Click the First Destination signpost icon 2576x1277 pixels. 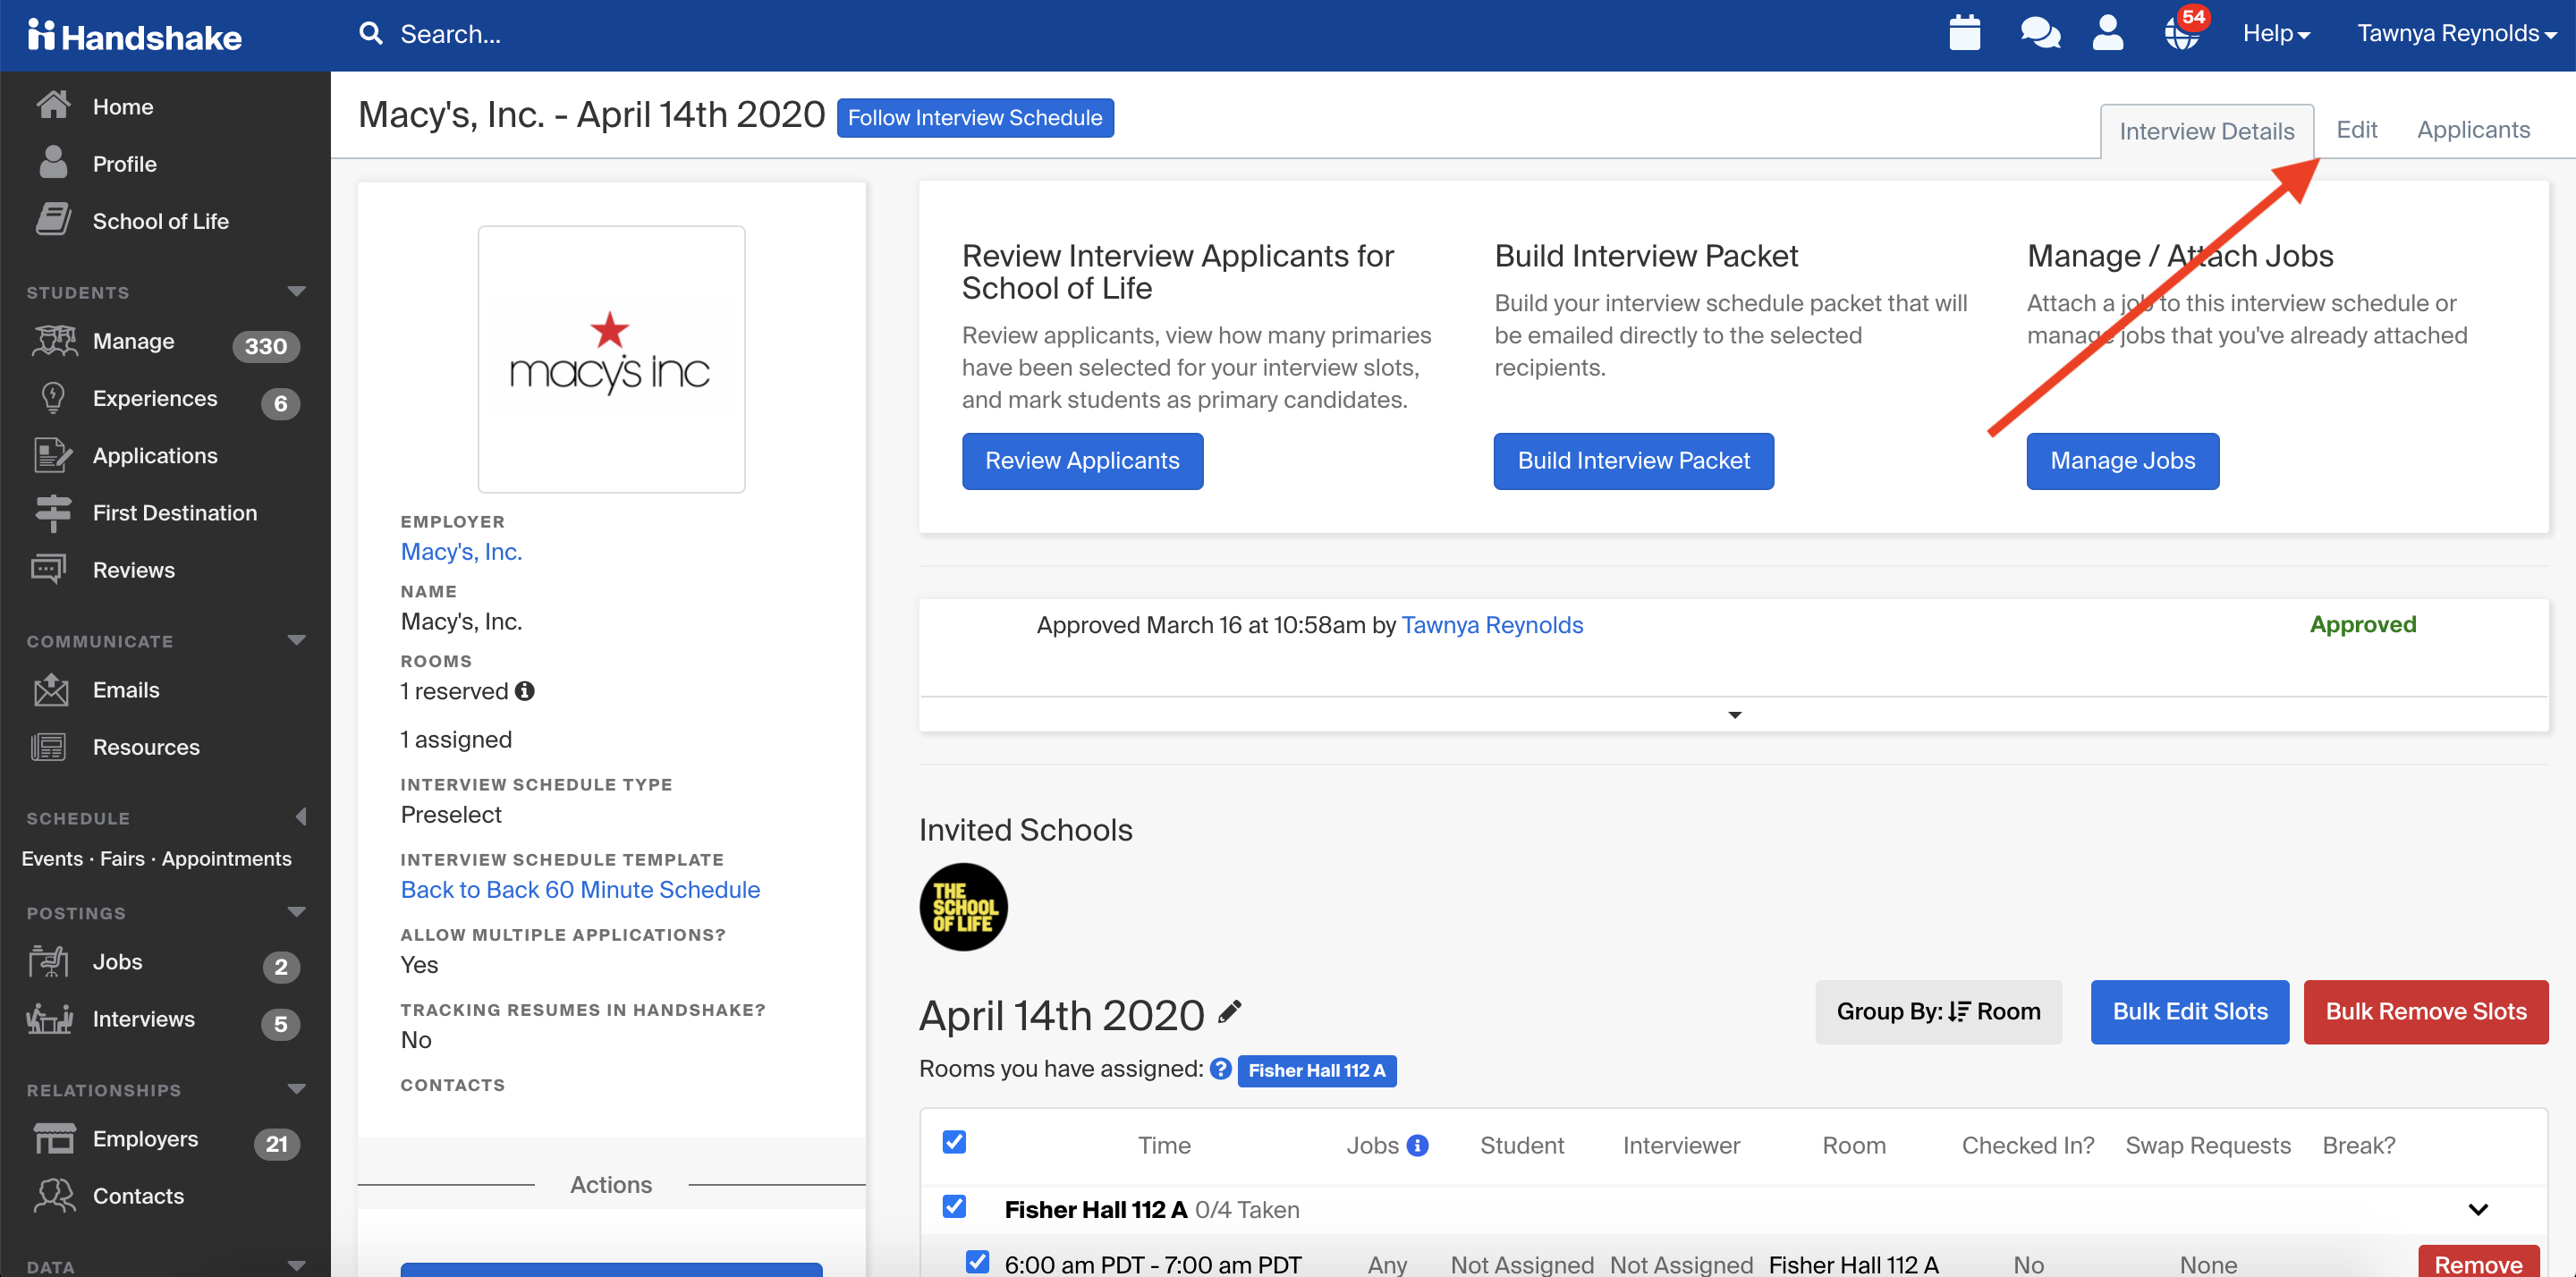[53, 512]
